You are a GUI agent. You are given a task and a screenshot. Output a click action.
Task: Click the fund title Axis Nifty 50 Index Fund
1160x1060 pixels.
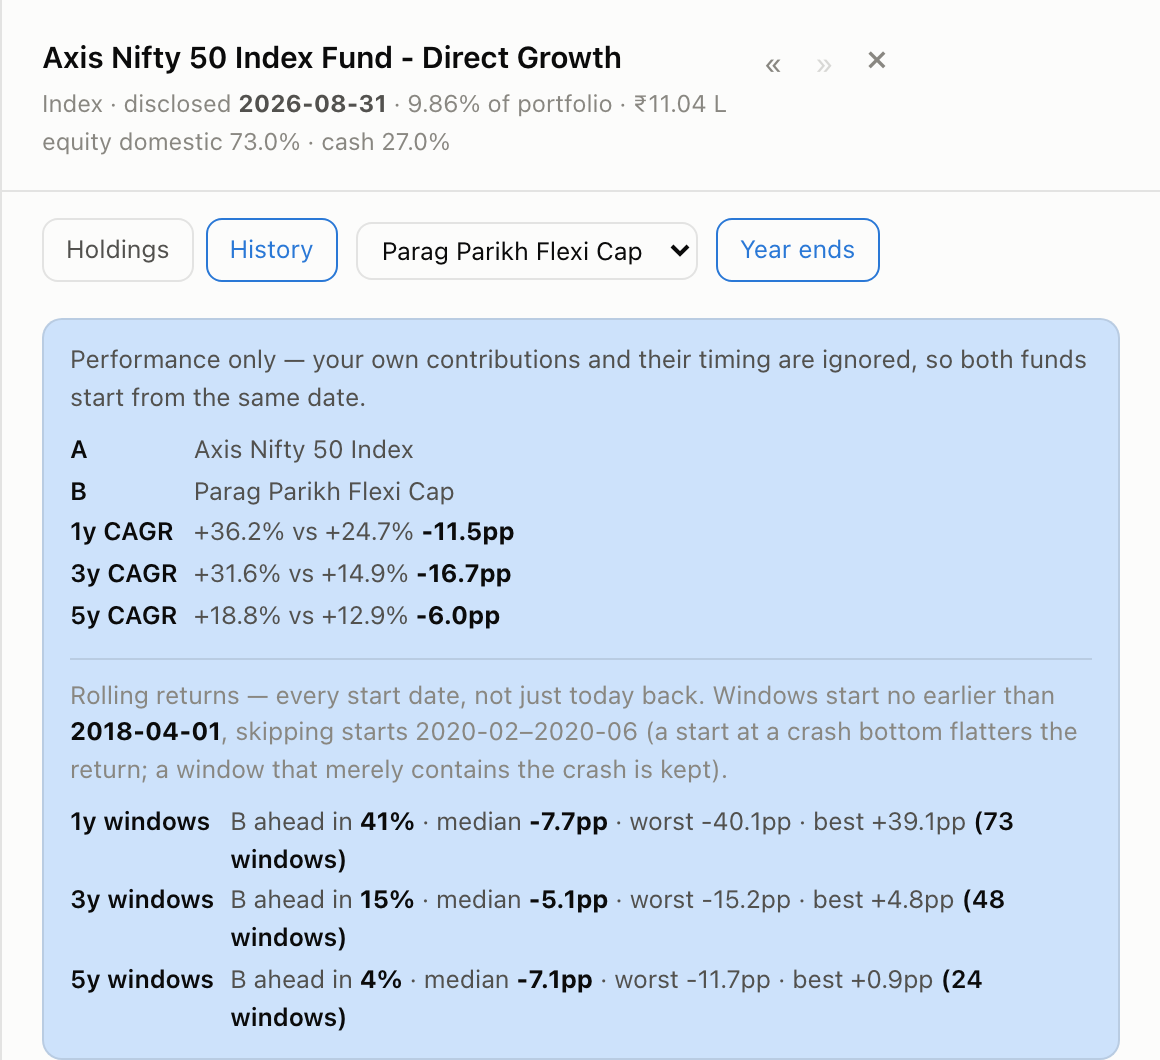[331, 58]
